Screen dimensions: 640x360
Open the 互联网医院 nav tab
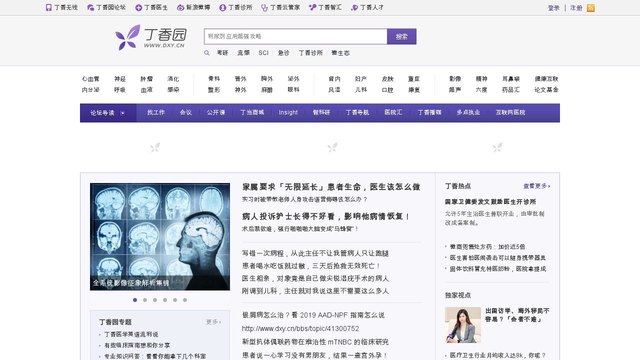(x=510, y=112)
